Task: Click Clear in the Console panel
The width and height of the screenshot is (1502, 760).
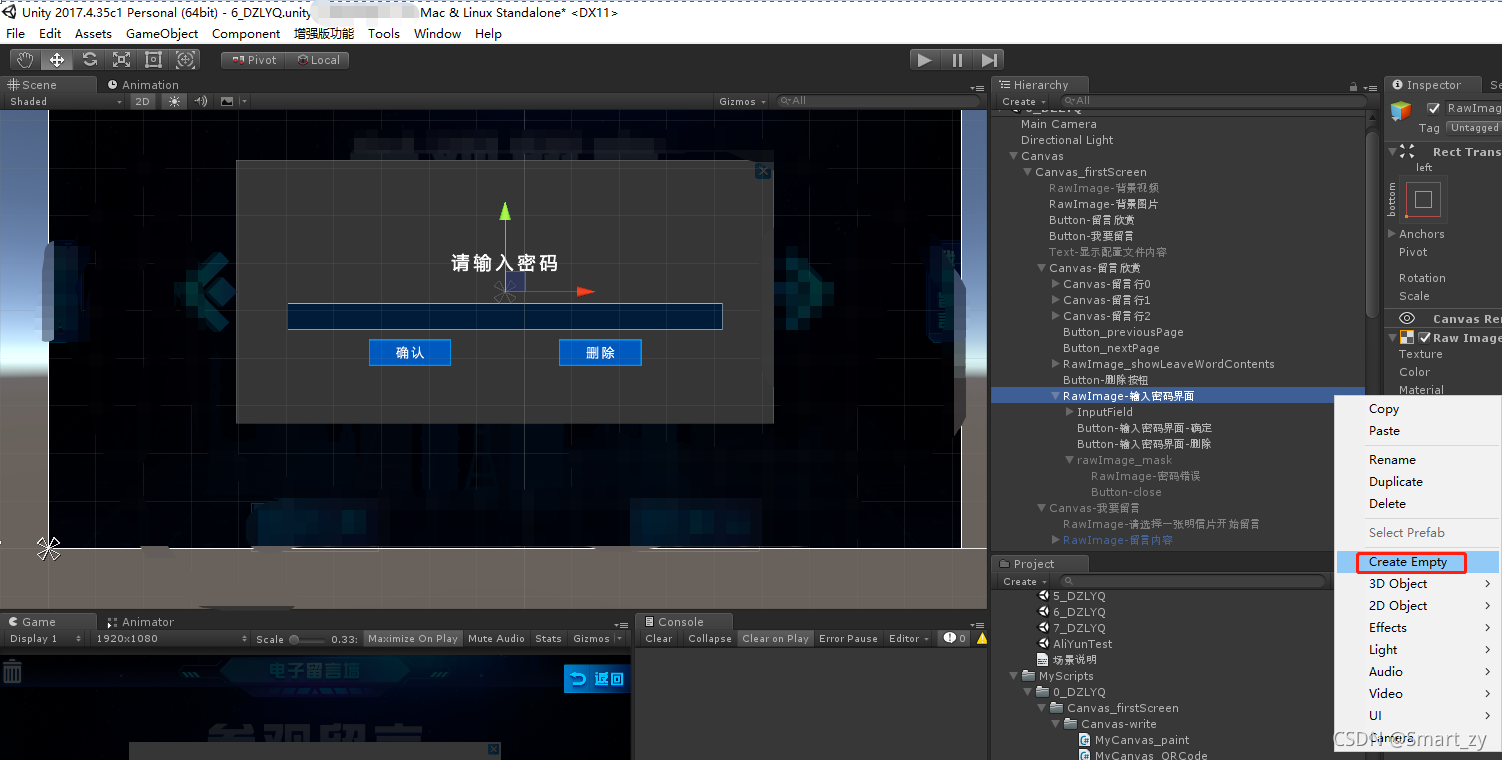Action: coord(657,638)
